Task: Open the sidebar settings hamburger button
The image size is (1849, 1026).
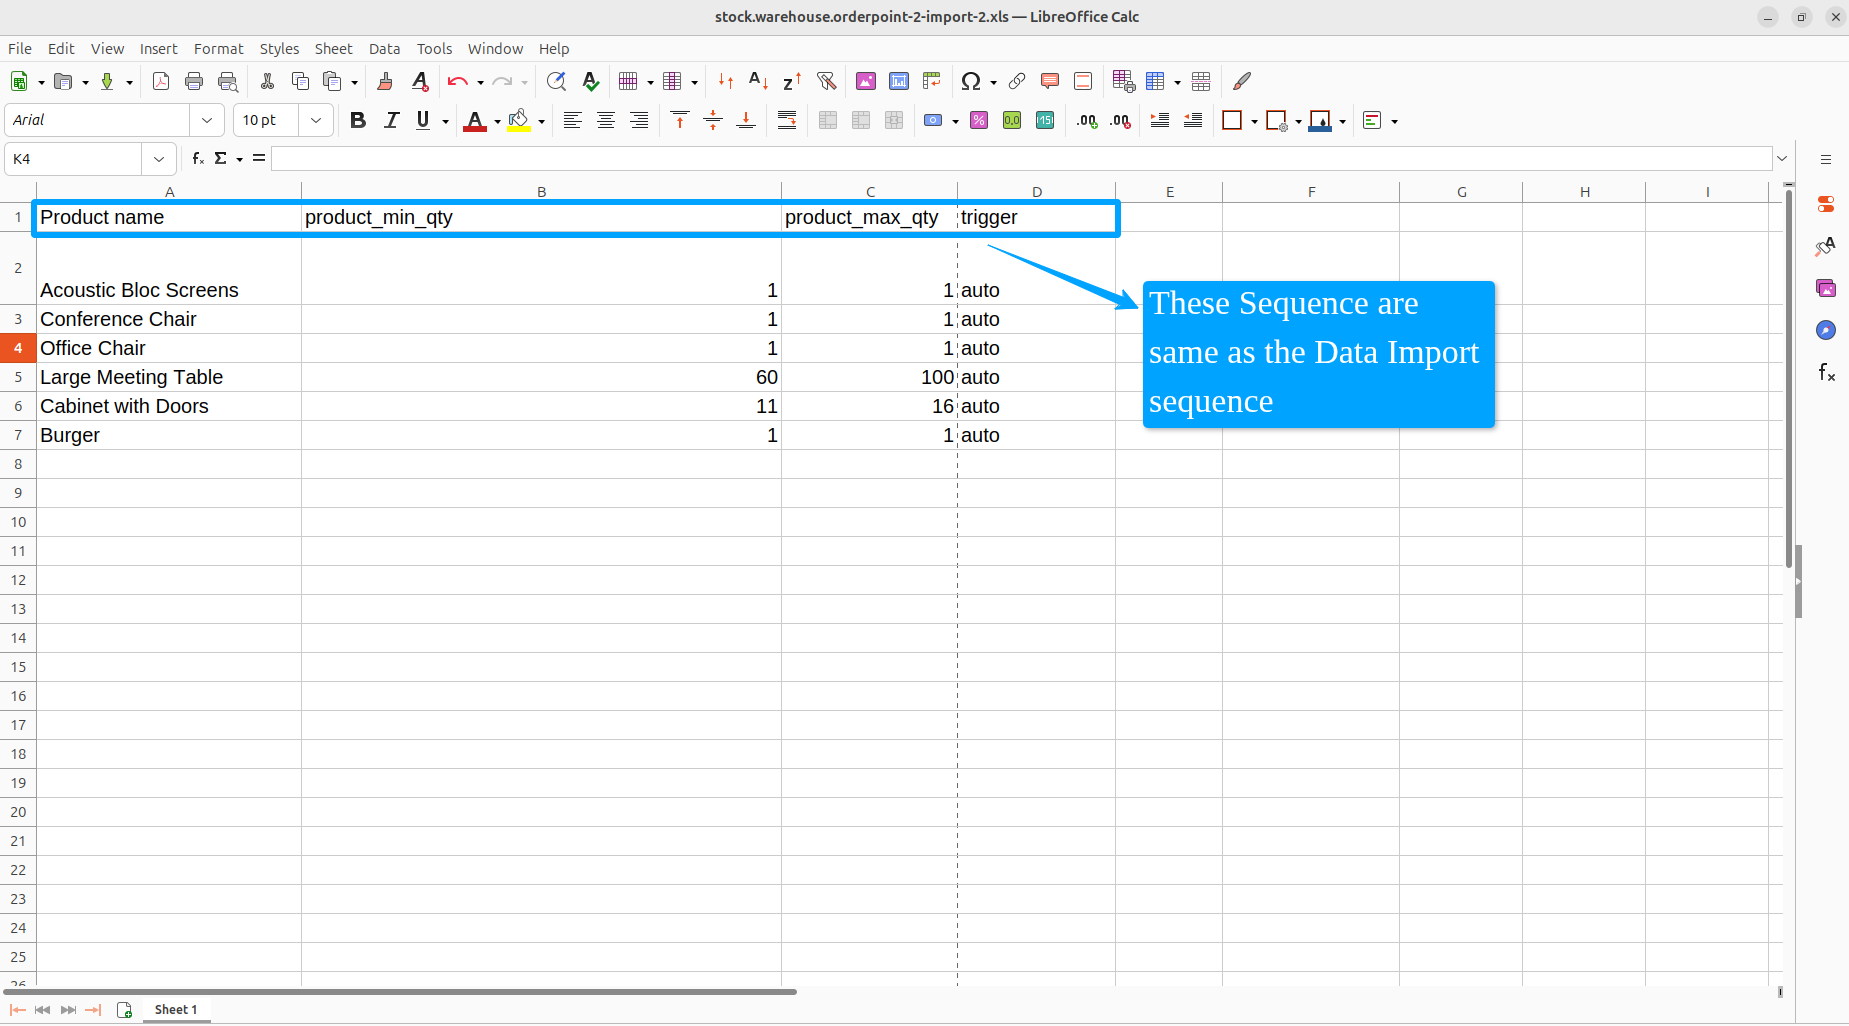Action: coord(1826,159)
